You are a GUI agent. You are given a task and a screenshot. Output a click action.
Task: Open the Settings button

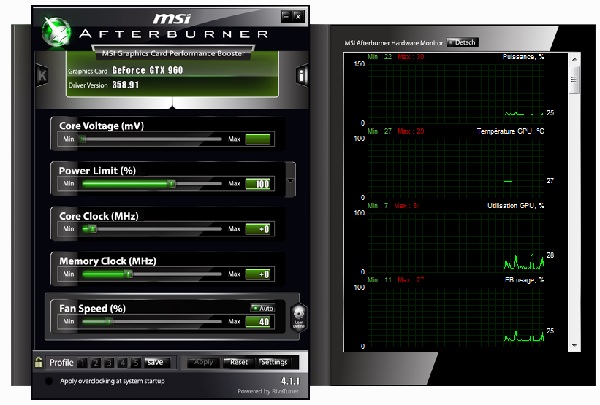tap(274, 362)
